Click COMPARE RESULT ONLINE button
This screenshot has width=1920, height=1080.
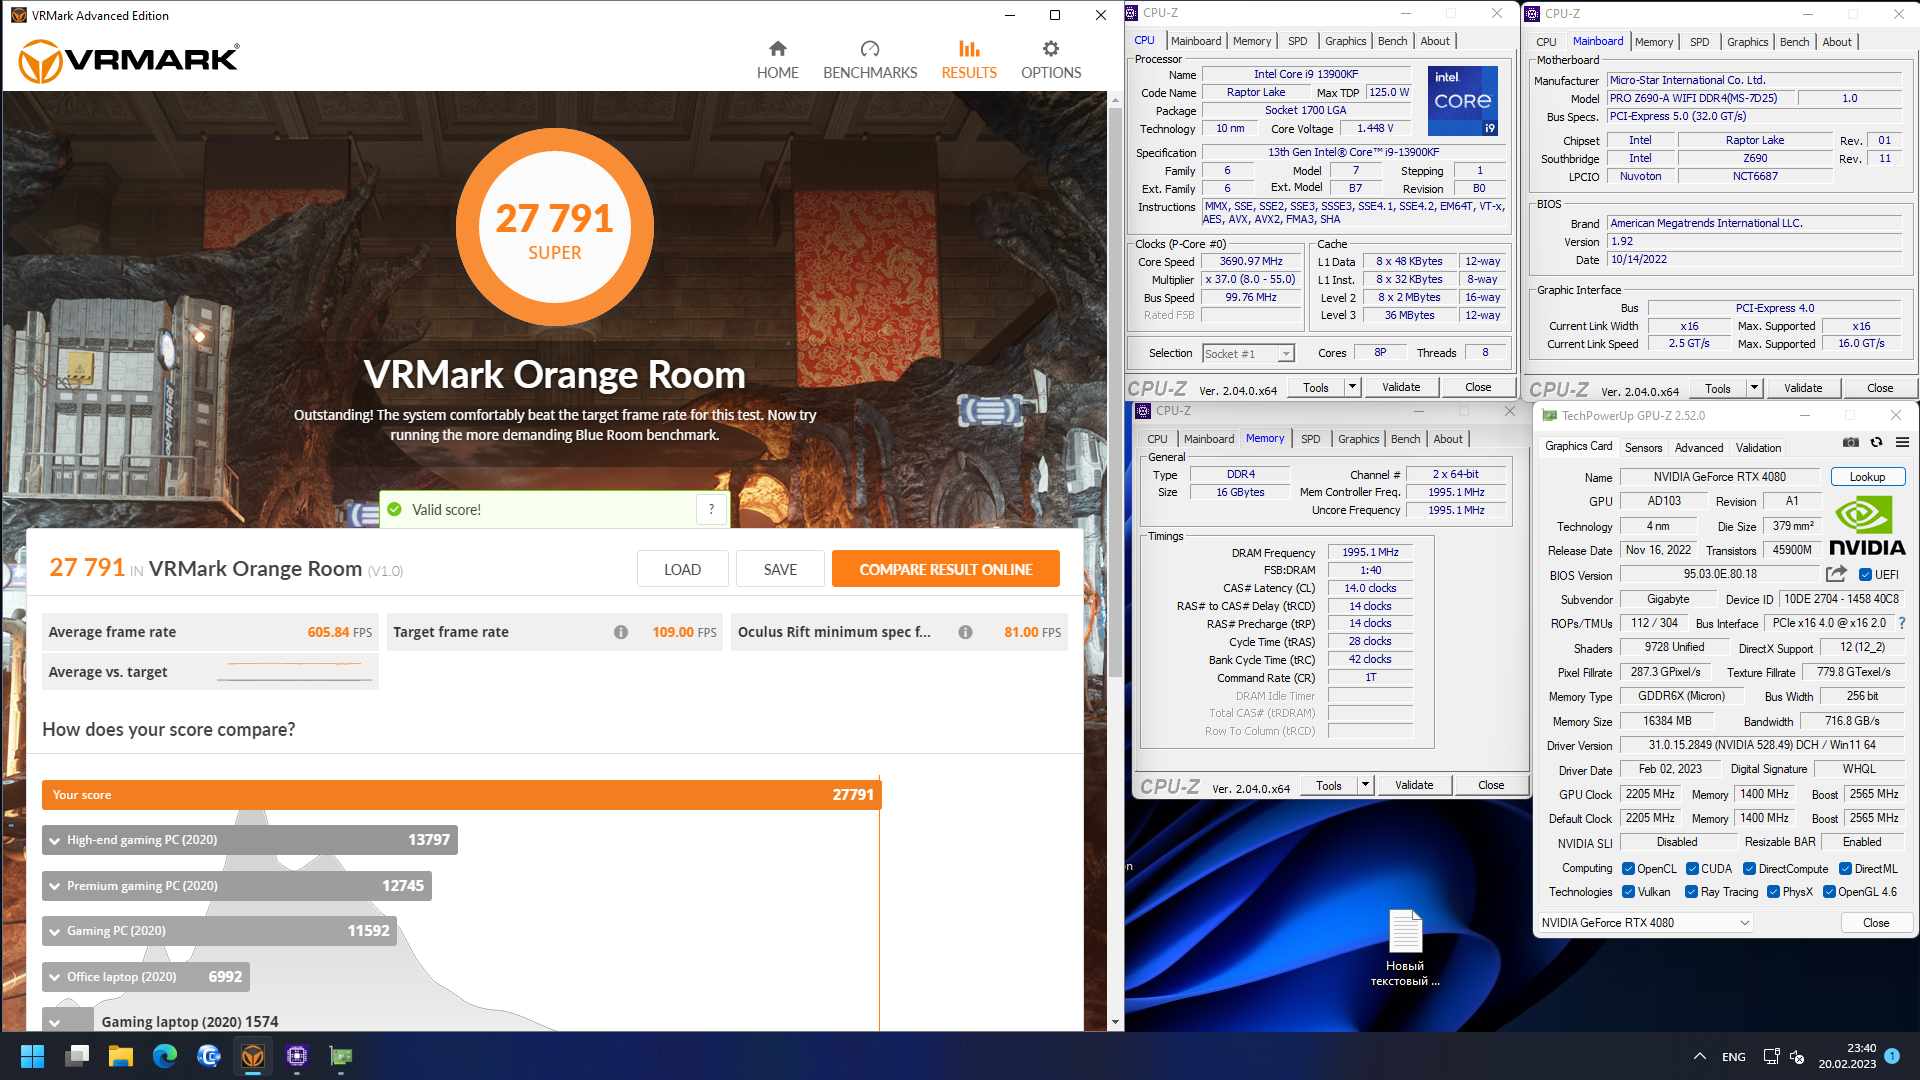945,569
